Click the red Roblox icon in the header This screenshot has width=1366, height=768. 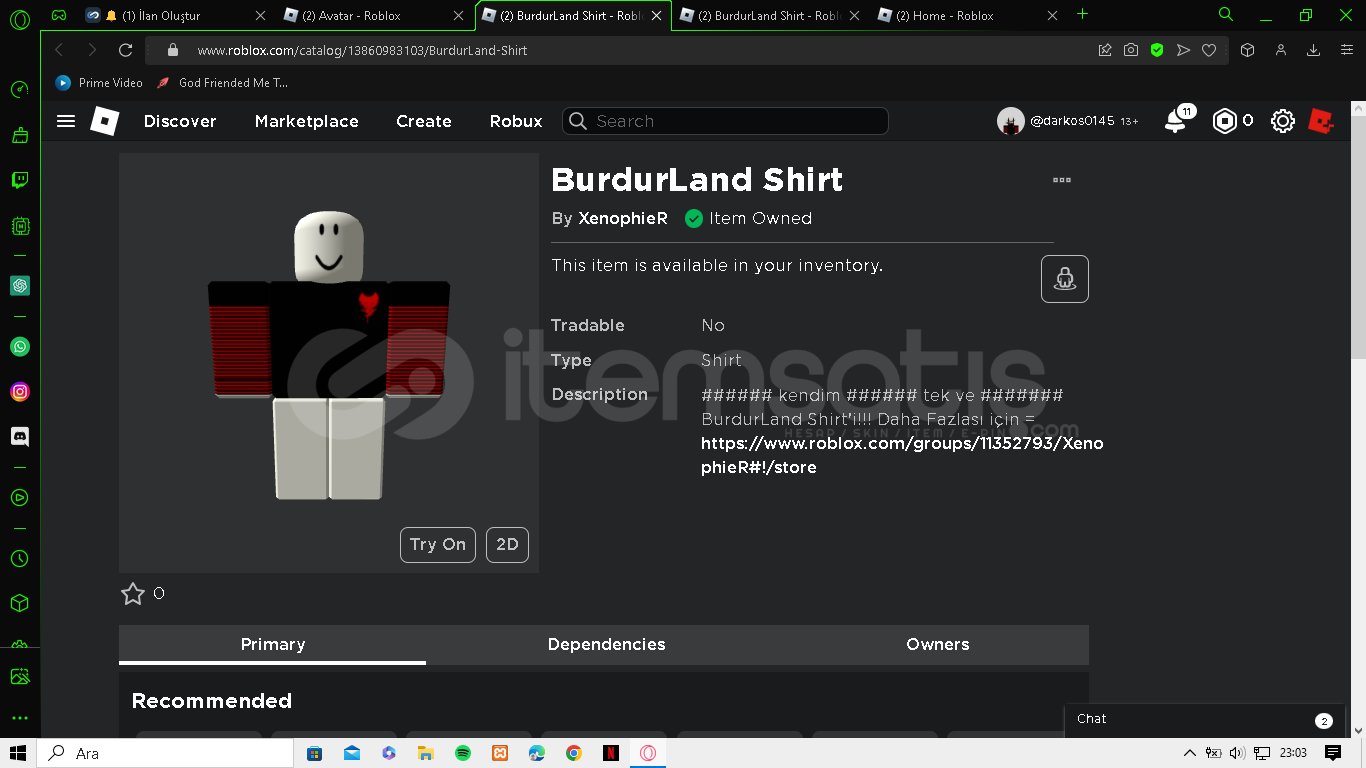pyautogui.click(x=1321, y=121)
